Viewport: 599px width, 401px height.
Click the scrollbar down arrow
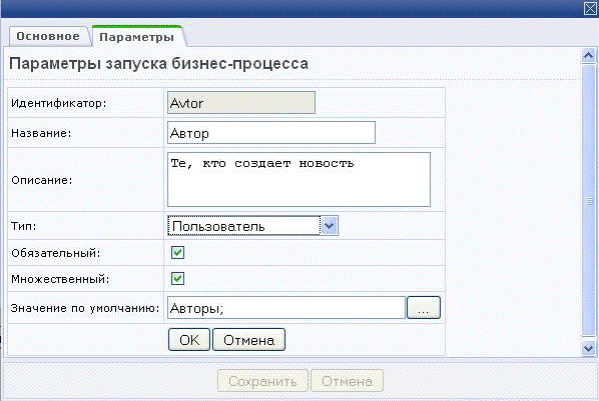point(589,348)
